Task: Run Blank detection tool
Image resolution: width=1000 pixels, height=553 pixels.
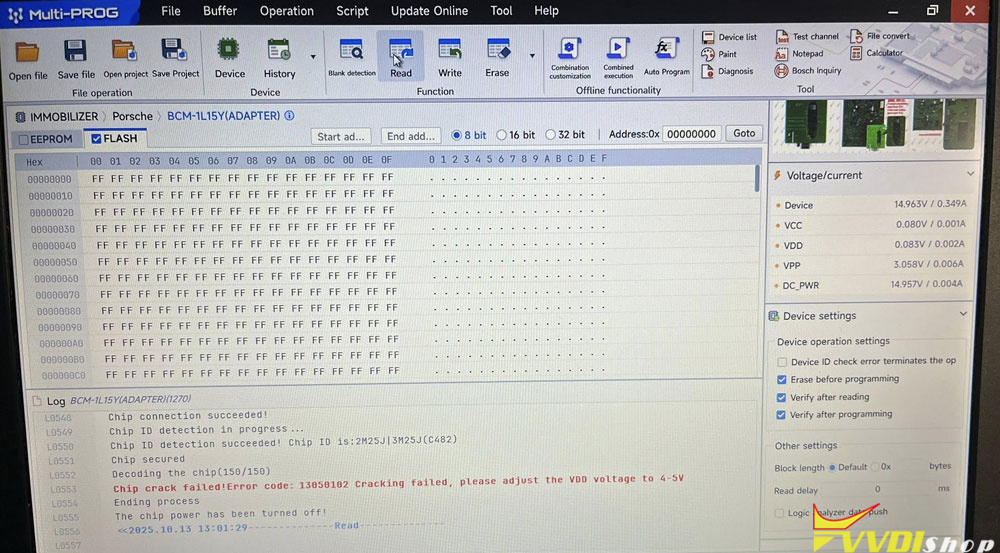Action: point(352,52)
